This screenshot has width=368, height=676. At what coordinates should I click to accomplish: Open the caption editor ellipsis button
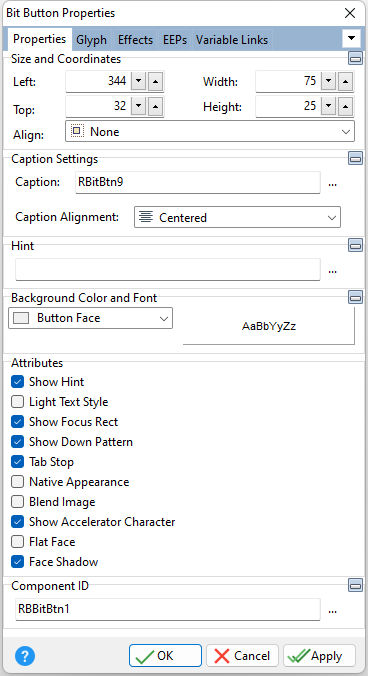coord(332,184)
